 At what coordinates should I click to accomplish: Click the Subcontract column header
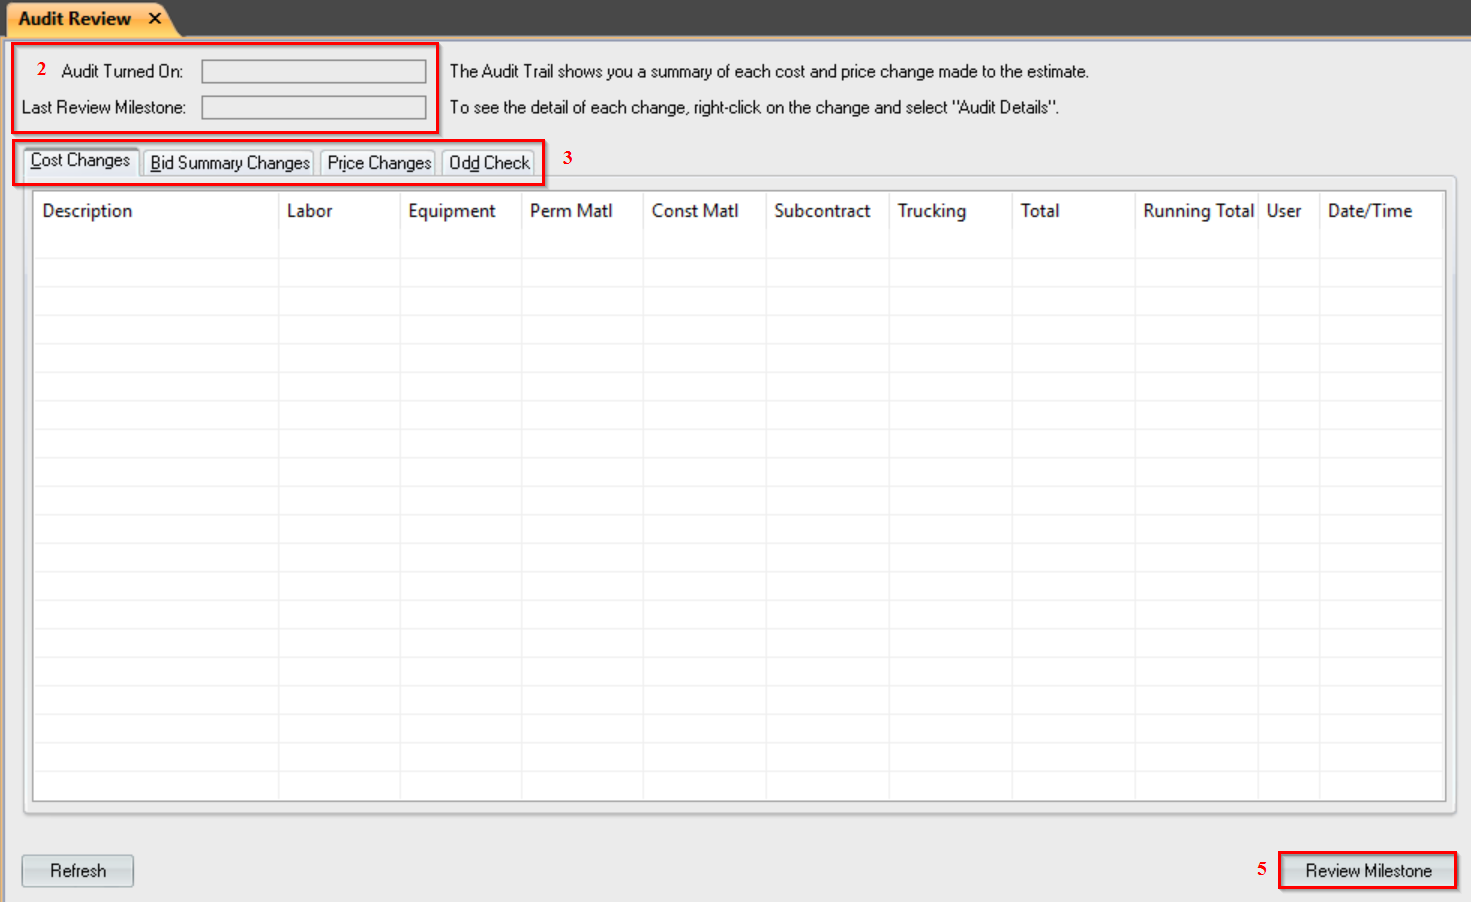click(x=828, y=211)
